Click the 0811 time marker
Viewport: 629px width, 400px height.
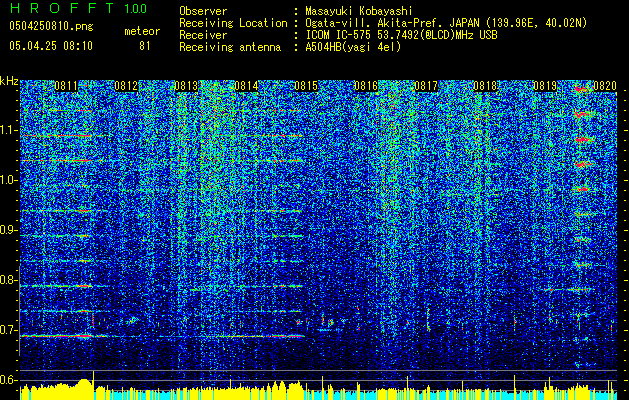pos(66,85)
